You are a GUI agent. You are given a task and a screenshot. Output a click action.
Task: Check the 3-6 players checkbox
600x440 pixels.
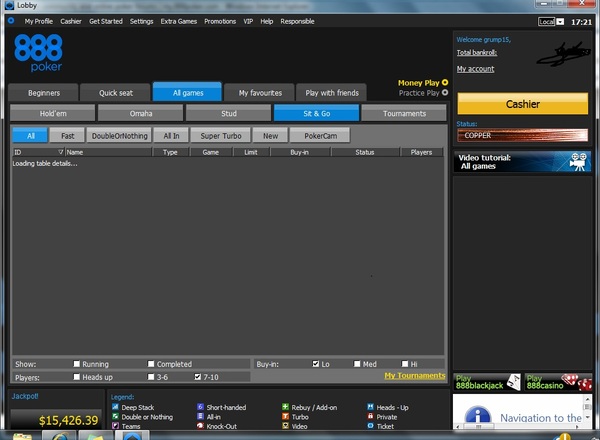151,377
